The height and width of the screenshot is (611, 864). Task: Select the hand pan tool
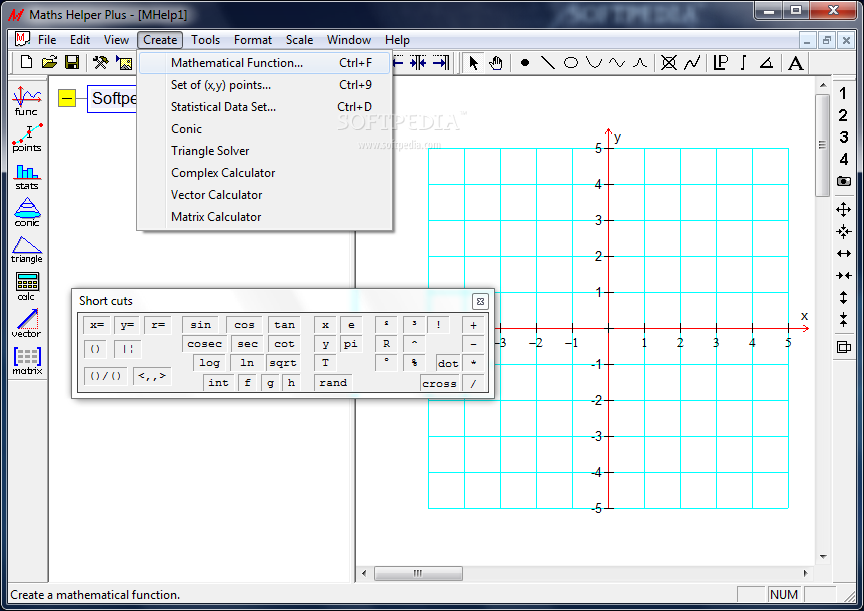coord(495,63)
